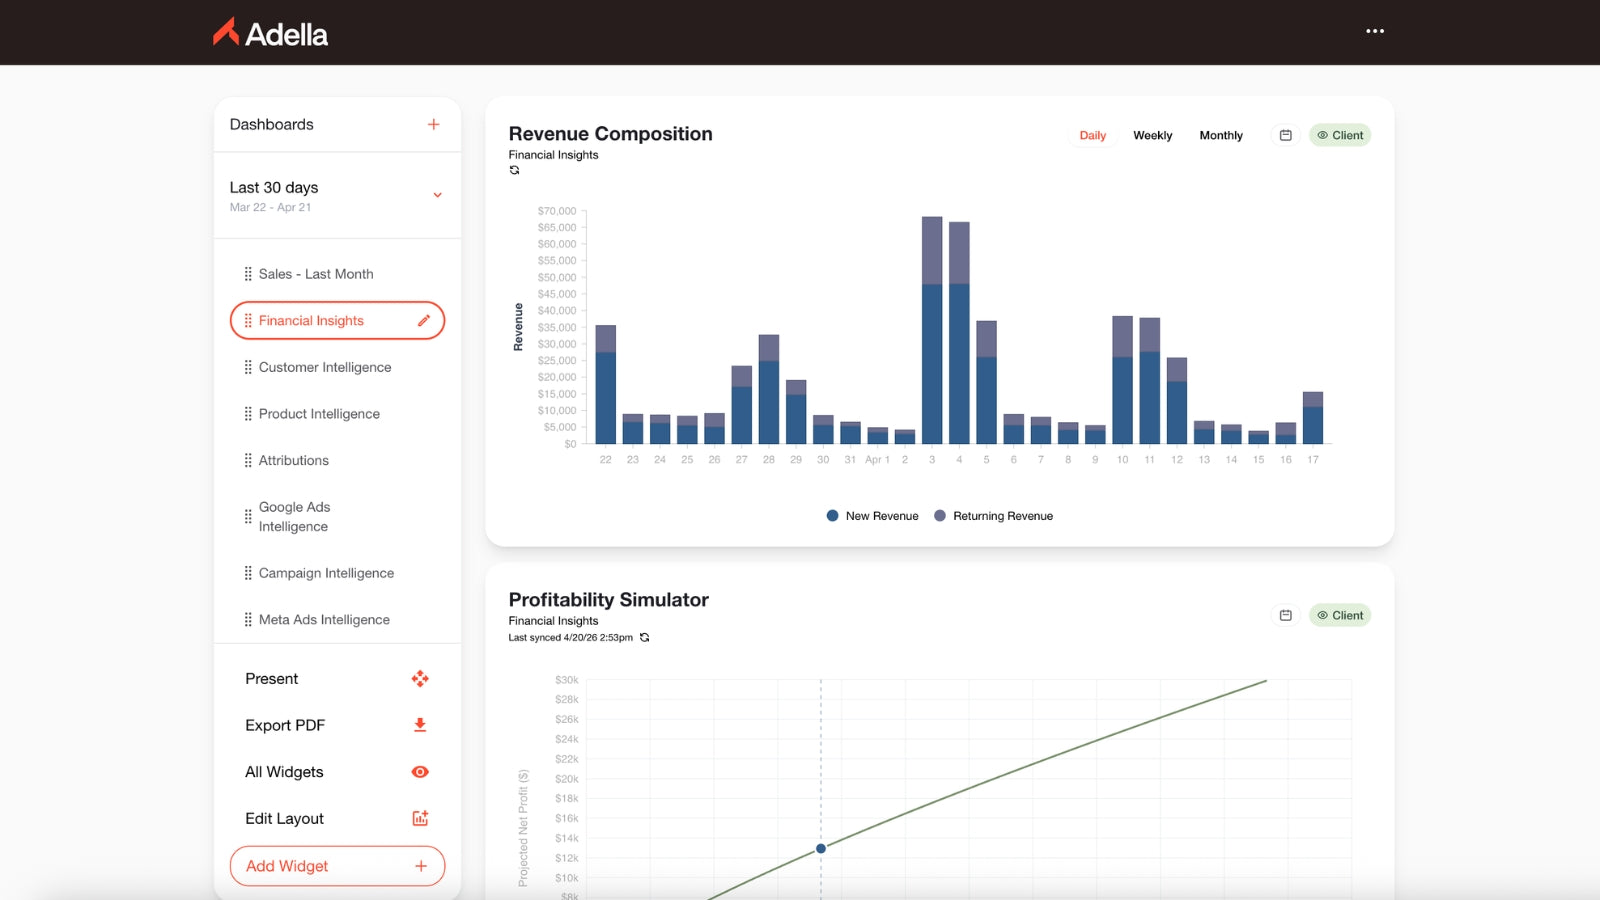
Task: Click the Present mode icon
Action: coord(420,679)
